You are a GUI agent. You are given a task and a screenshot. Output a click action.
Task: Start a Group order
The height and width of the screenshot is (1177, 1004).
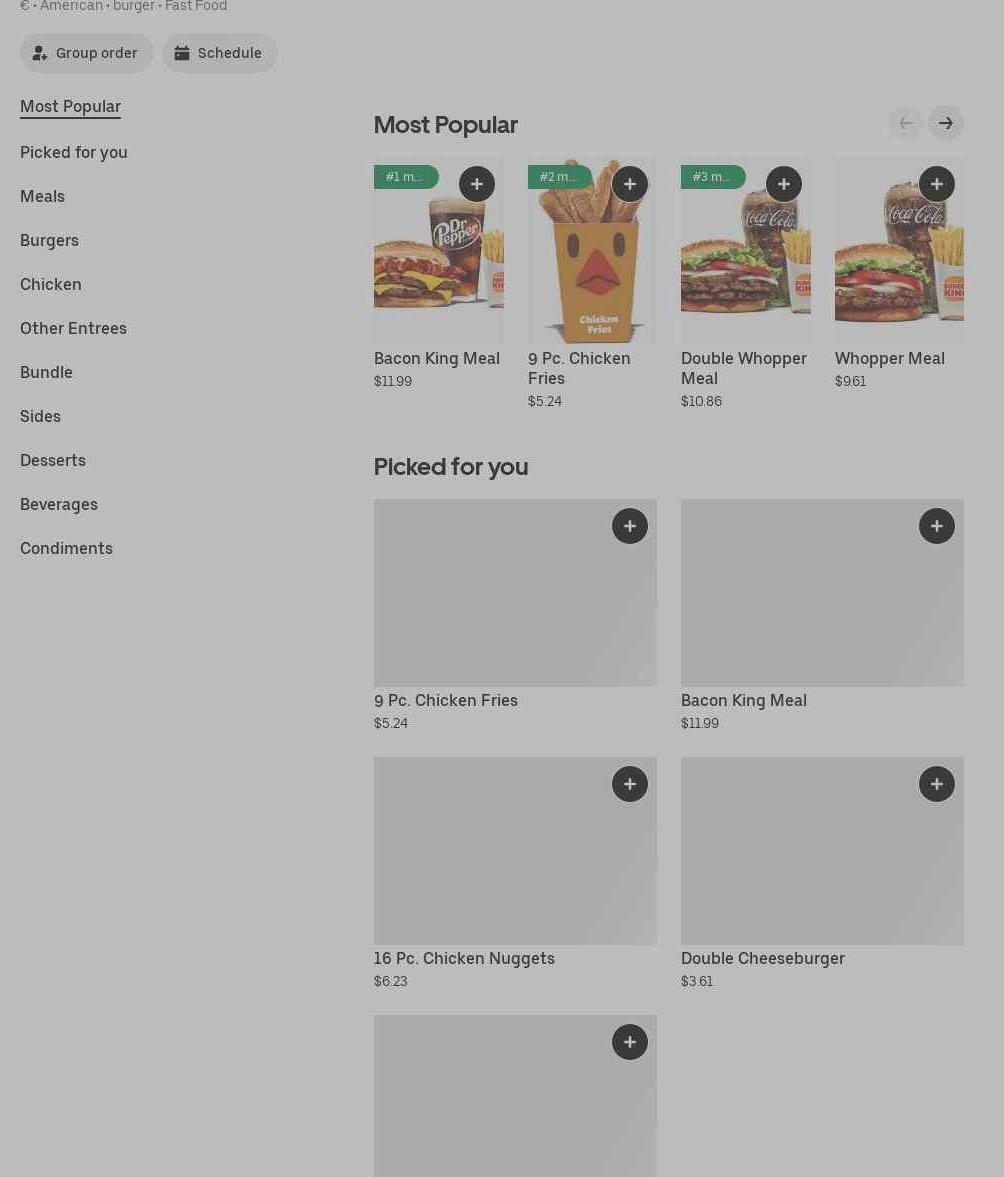[87, 53]
